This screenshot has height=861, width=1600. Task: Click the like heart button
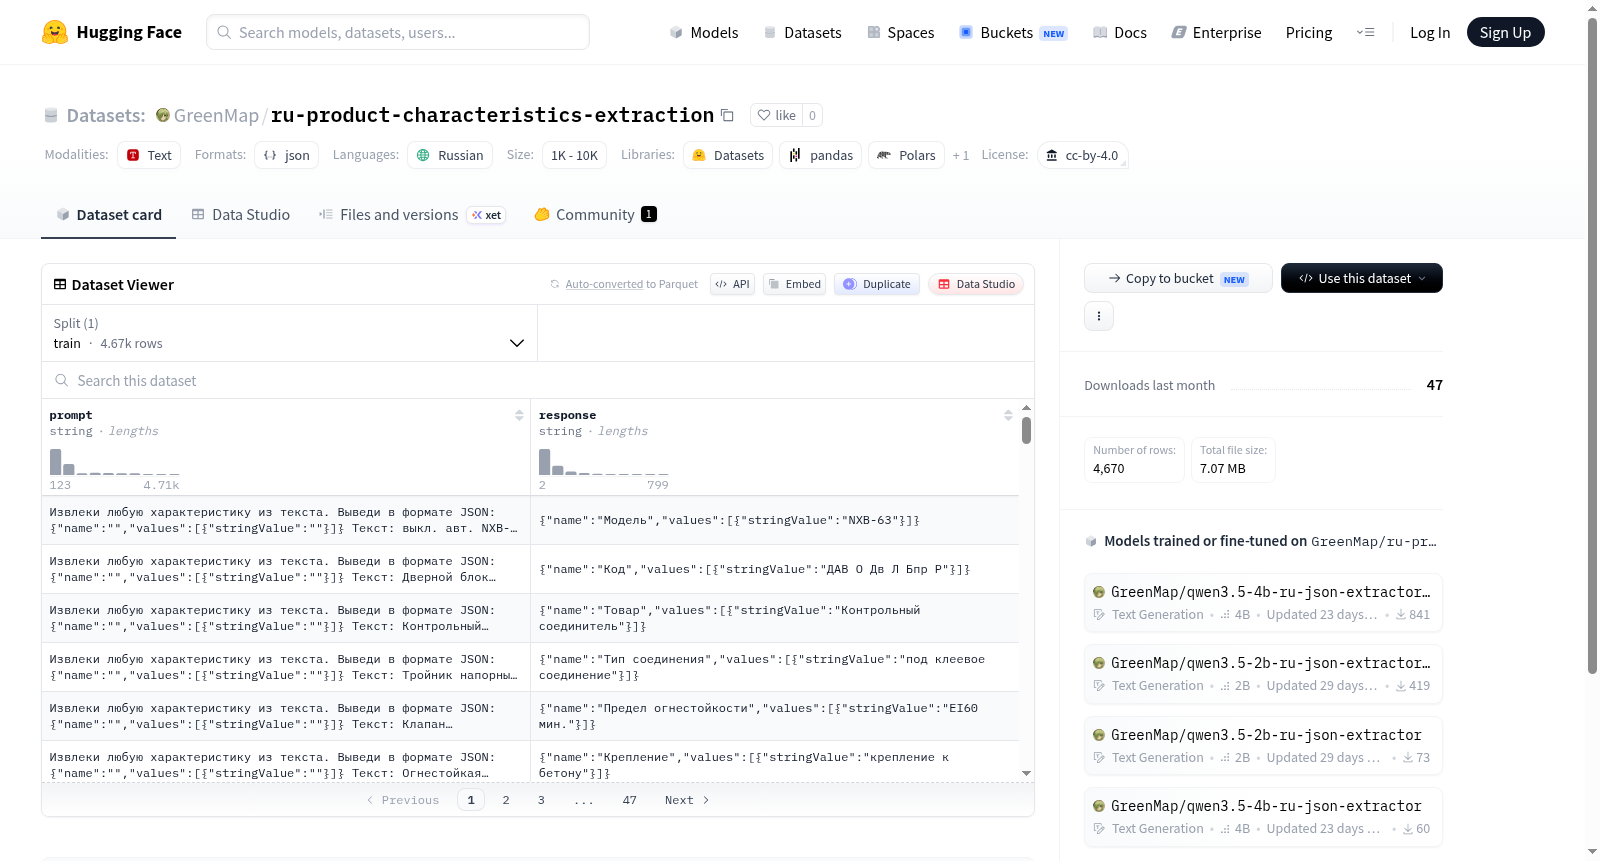(776, 115)
